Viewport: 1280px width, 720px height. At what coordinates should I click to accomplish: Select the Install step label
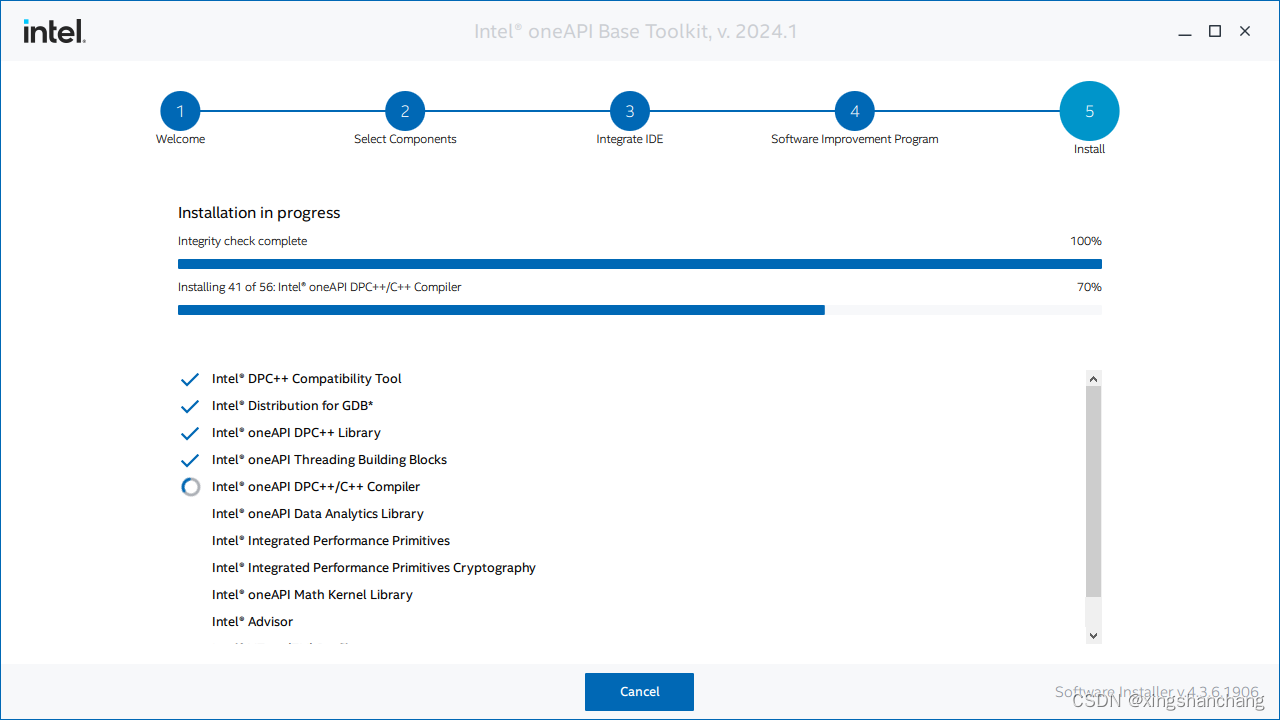(1090, 149)
